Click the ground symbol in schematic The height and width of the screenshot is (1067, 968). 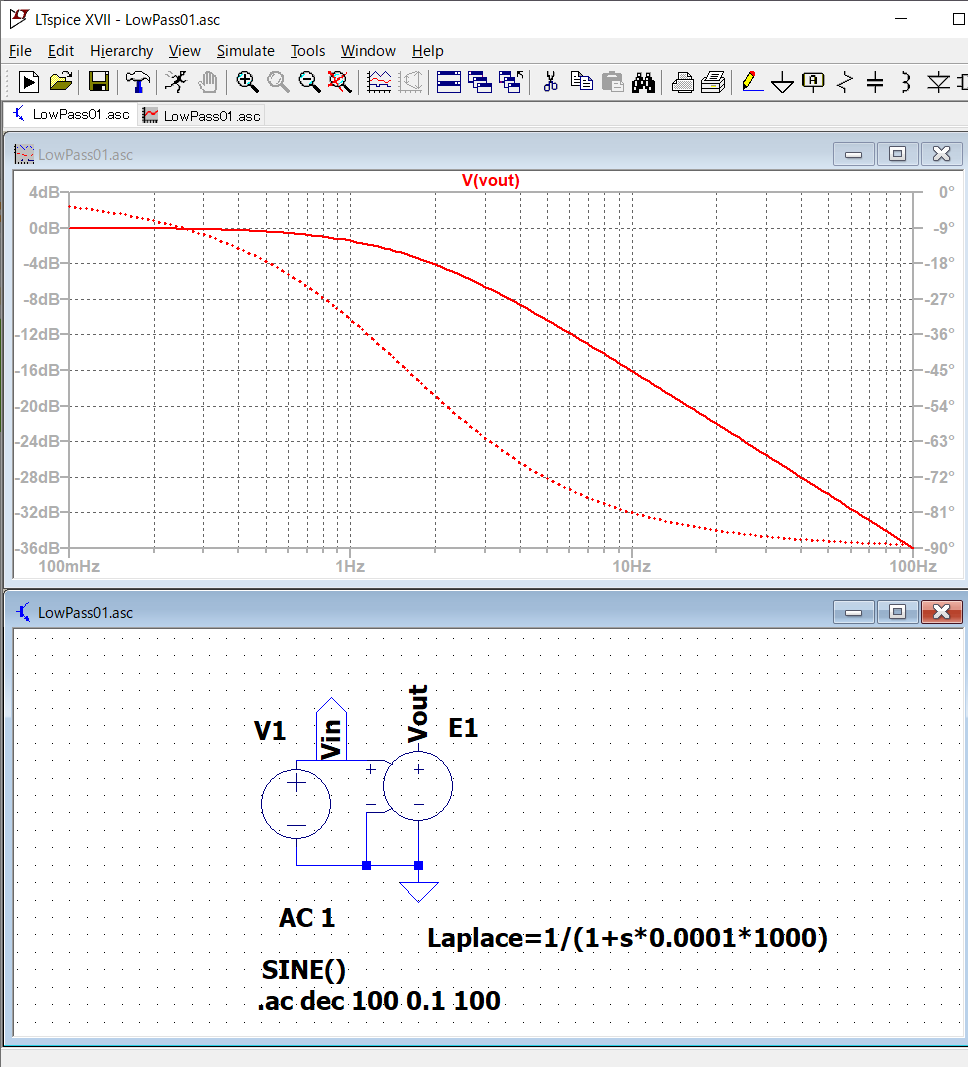(x=418, y=891)
